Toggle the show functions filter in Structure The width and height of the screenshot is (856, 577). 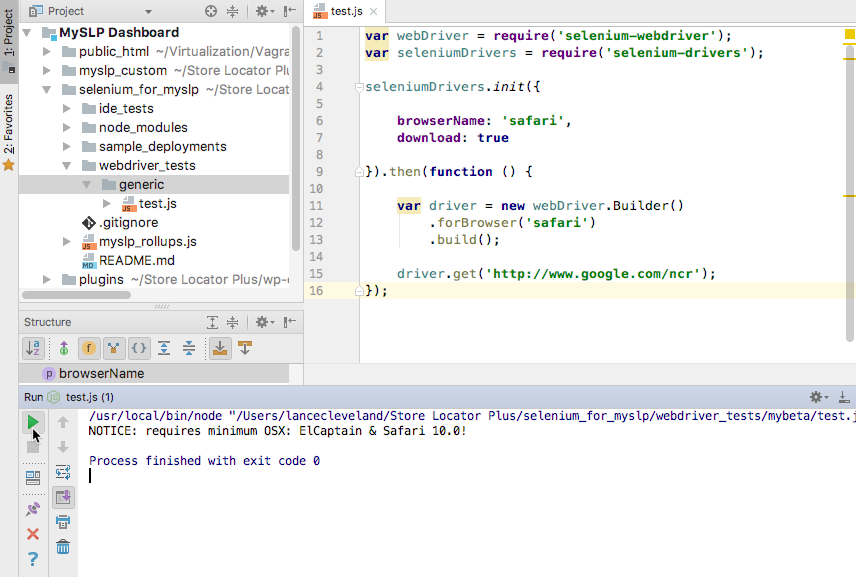[x=87, y=348]
